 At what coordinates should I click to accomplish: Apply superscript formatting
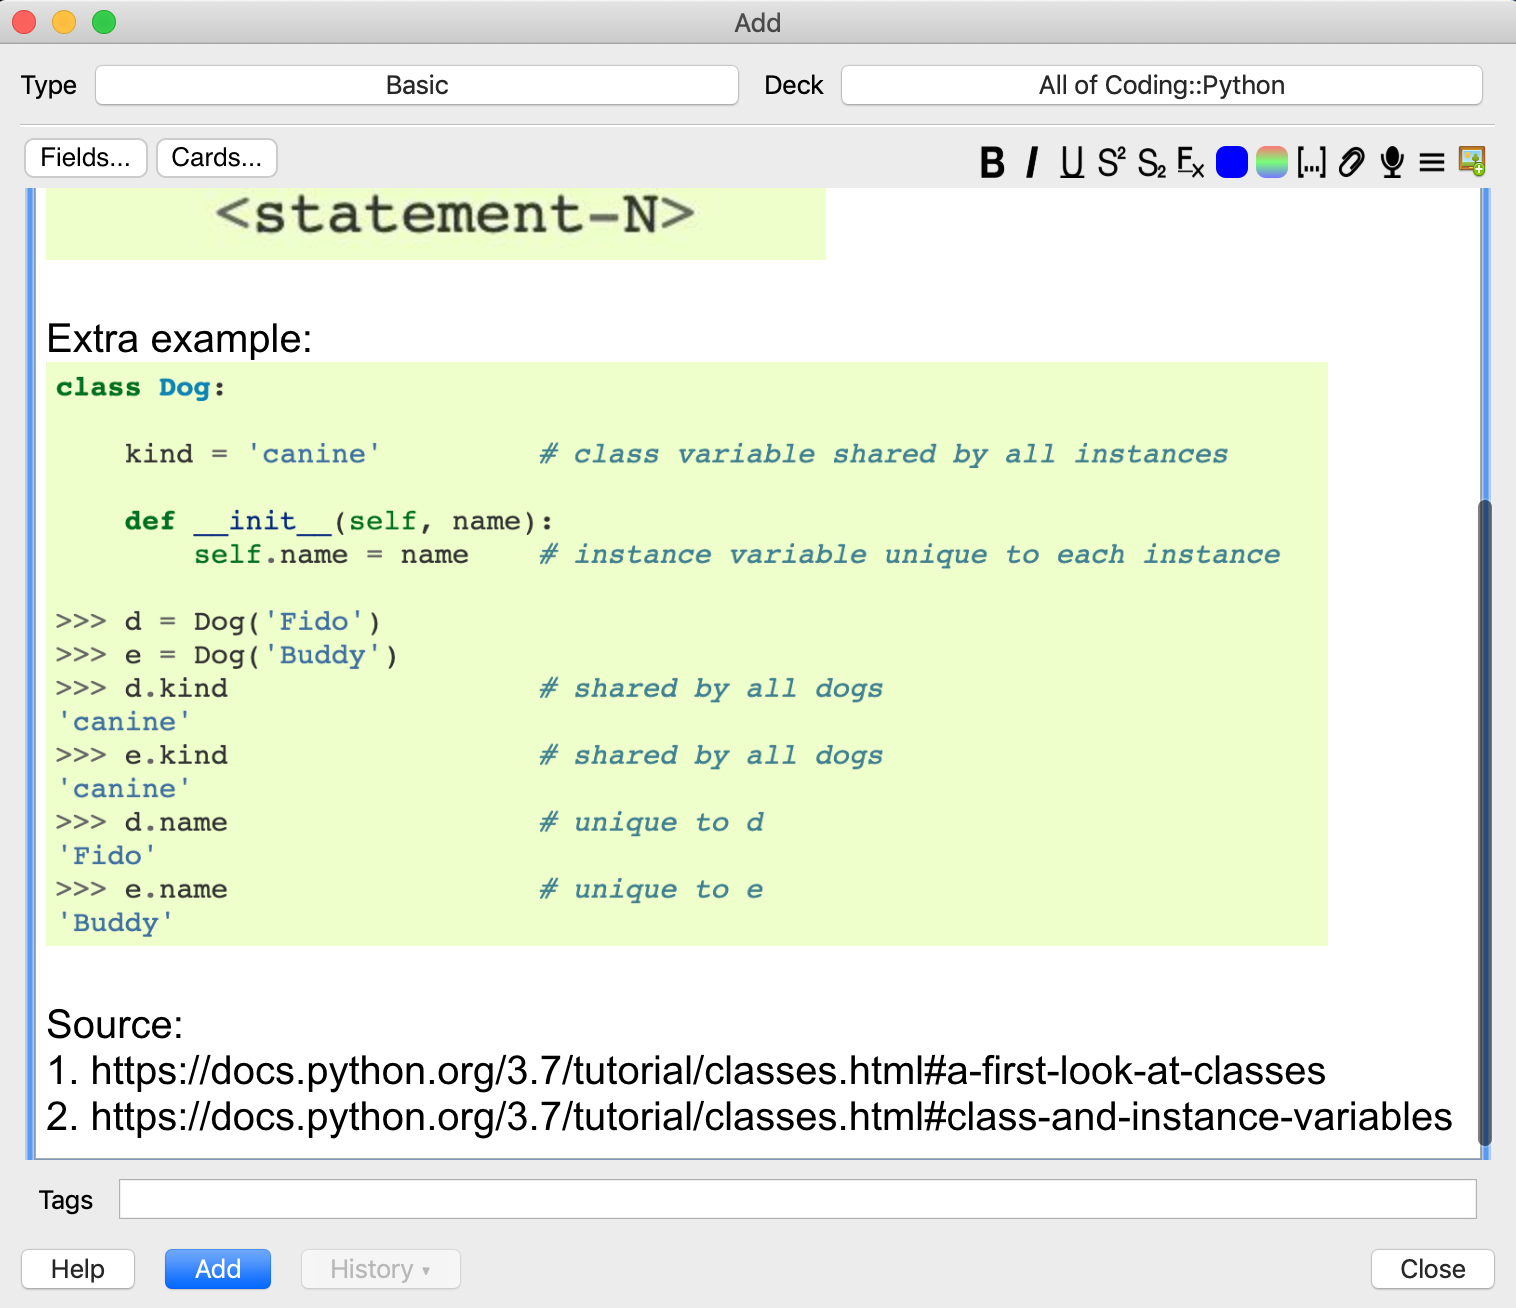point(1111,162)
